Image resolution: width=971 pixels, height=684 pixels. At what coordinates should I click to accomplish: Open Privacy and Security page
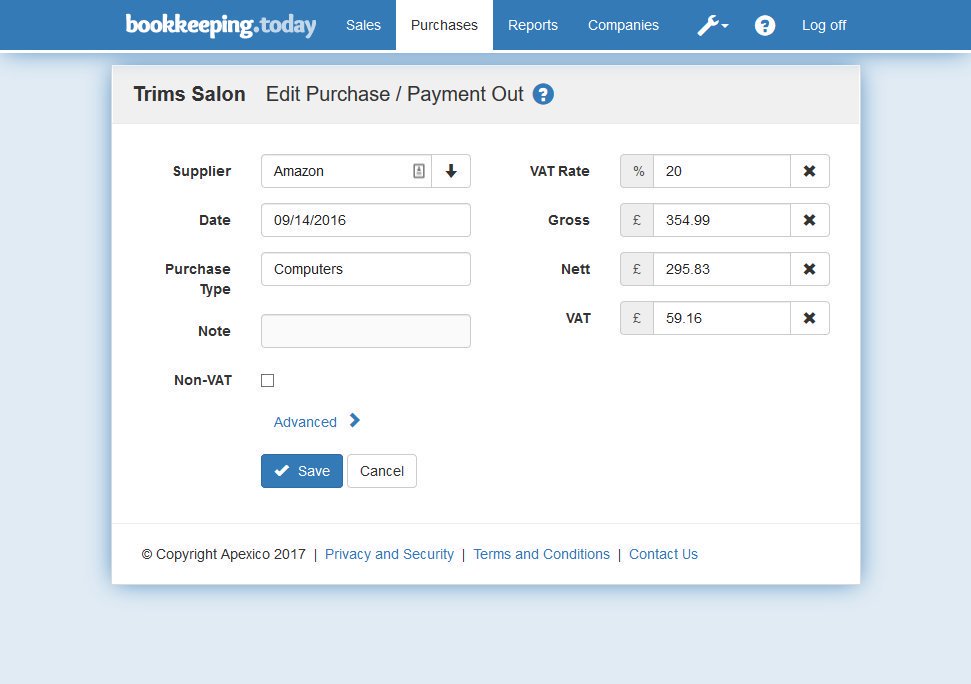point(389,553)
